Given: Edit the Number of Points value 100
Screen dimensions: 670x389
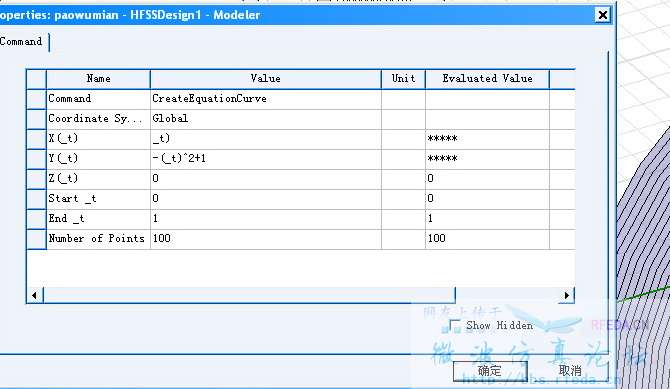Looking at the screenshot, I should click(266, 239).
